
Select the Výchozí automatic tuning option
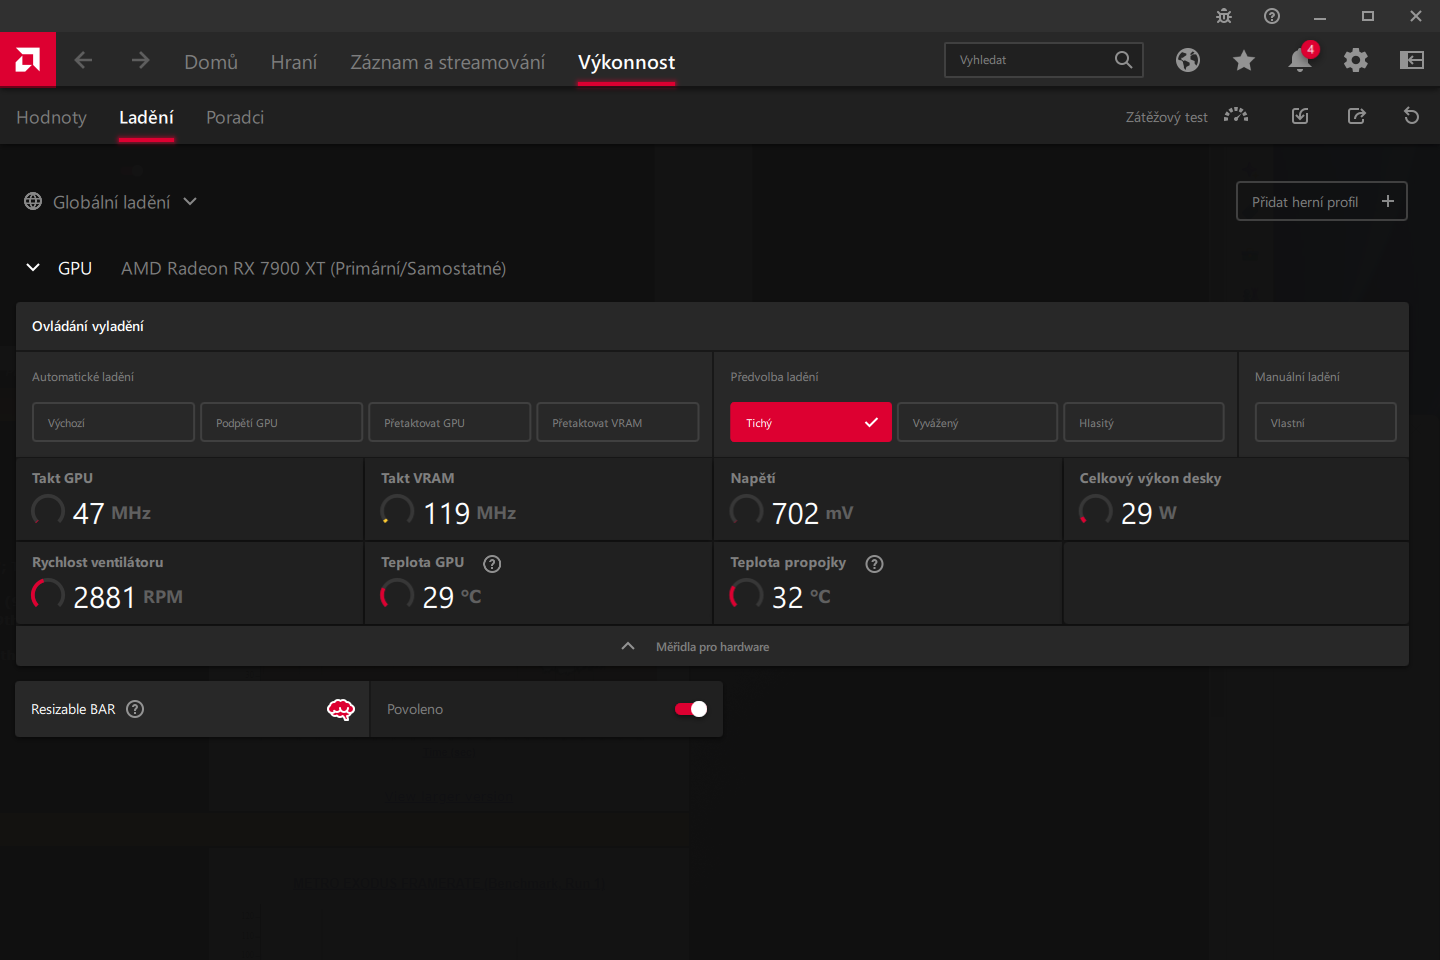tap(113, 422)
